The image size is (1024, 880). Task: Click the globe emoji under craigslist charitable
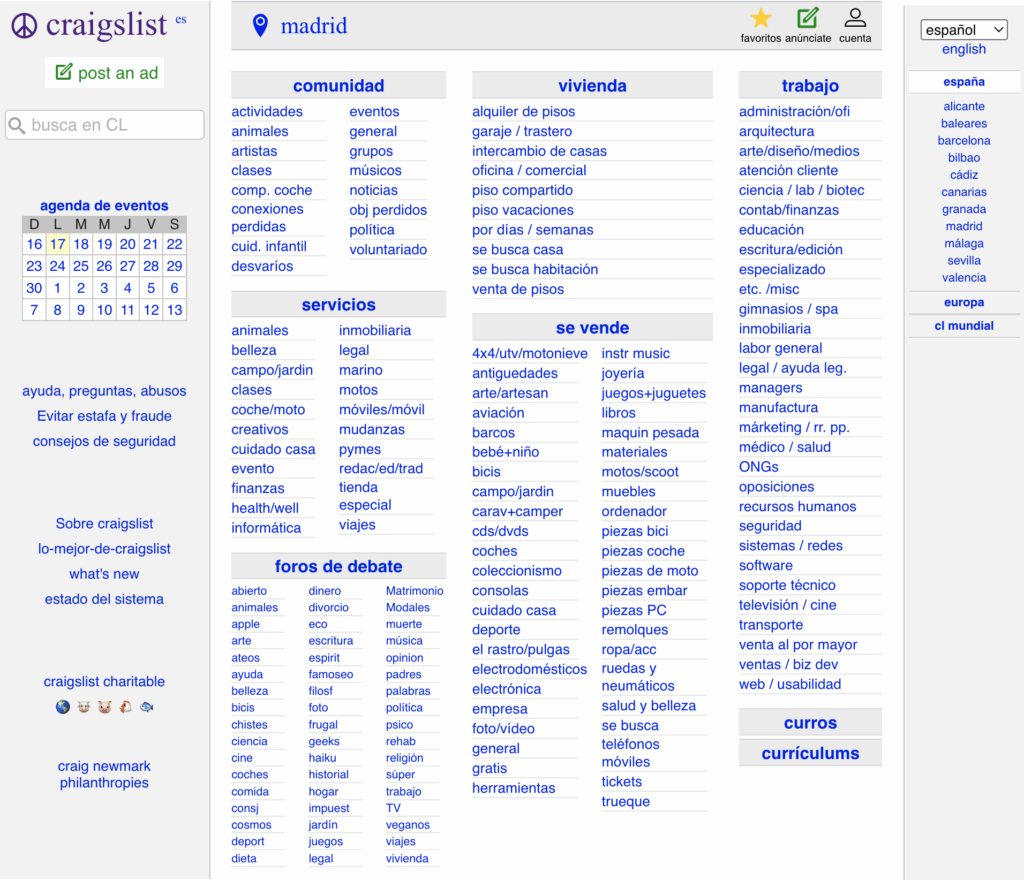[63, 707]
